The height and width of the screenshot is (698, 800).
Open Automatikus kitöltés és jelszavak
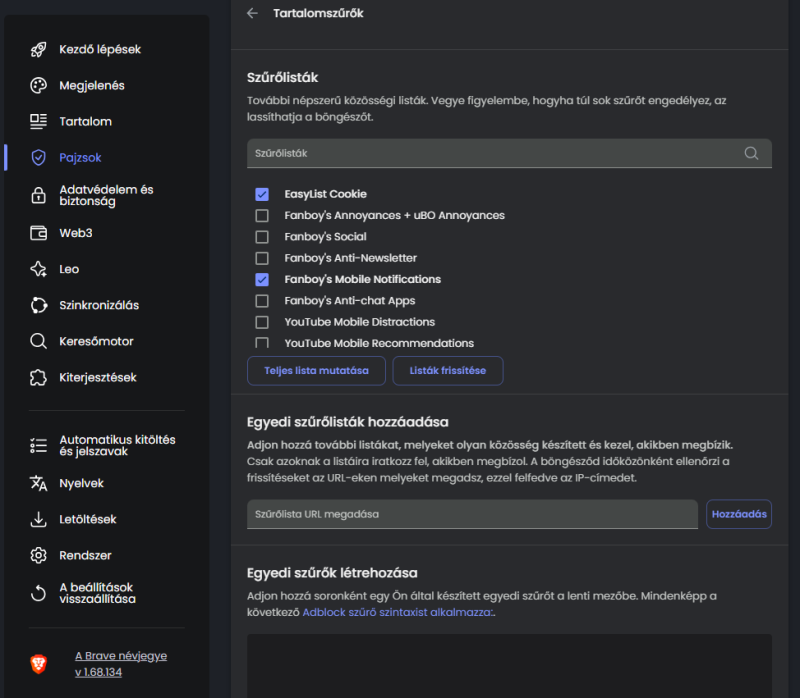click(x=117, y=445)
